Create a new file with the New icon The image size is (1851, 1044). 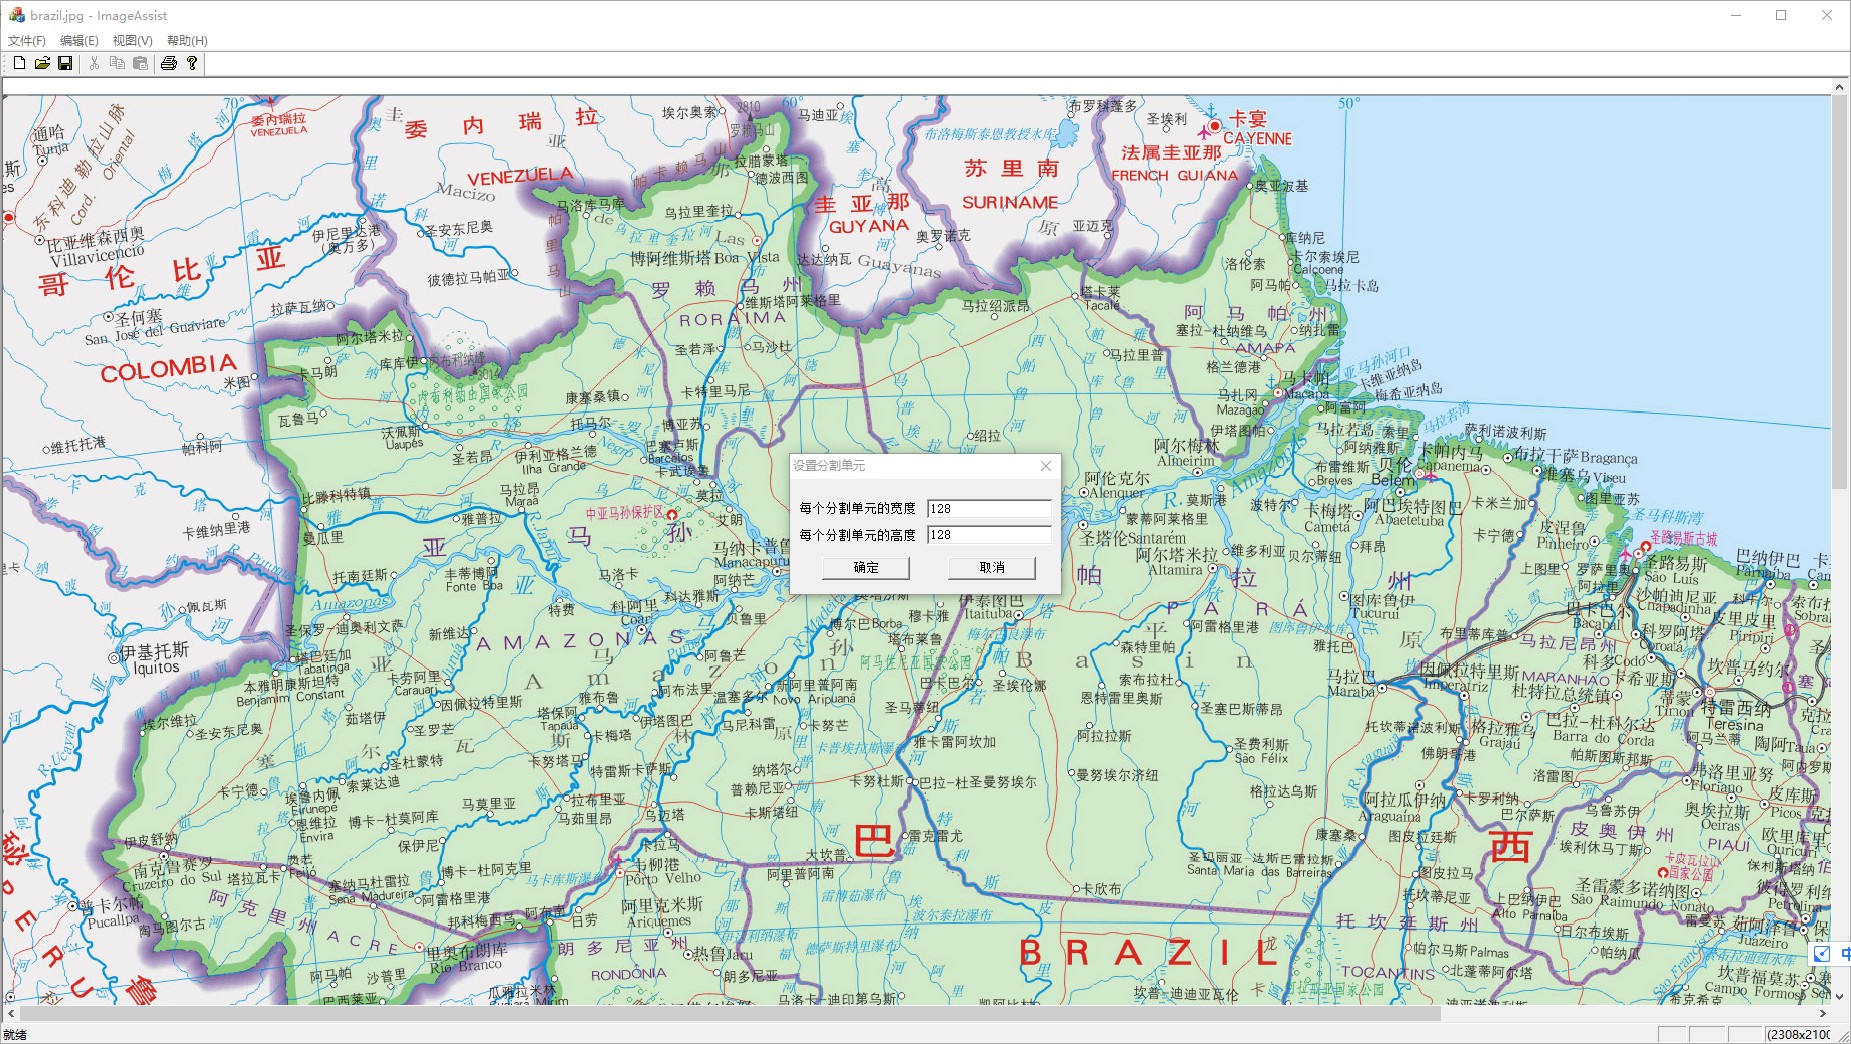(19, 63)
